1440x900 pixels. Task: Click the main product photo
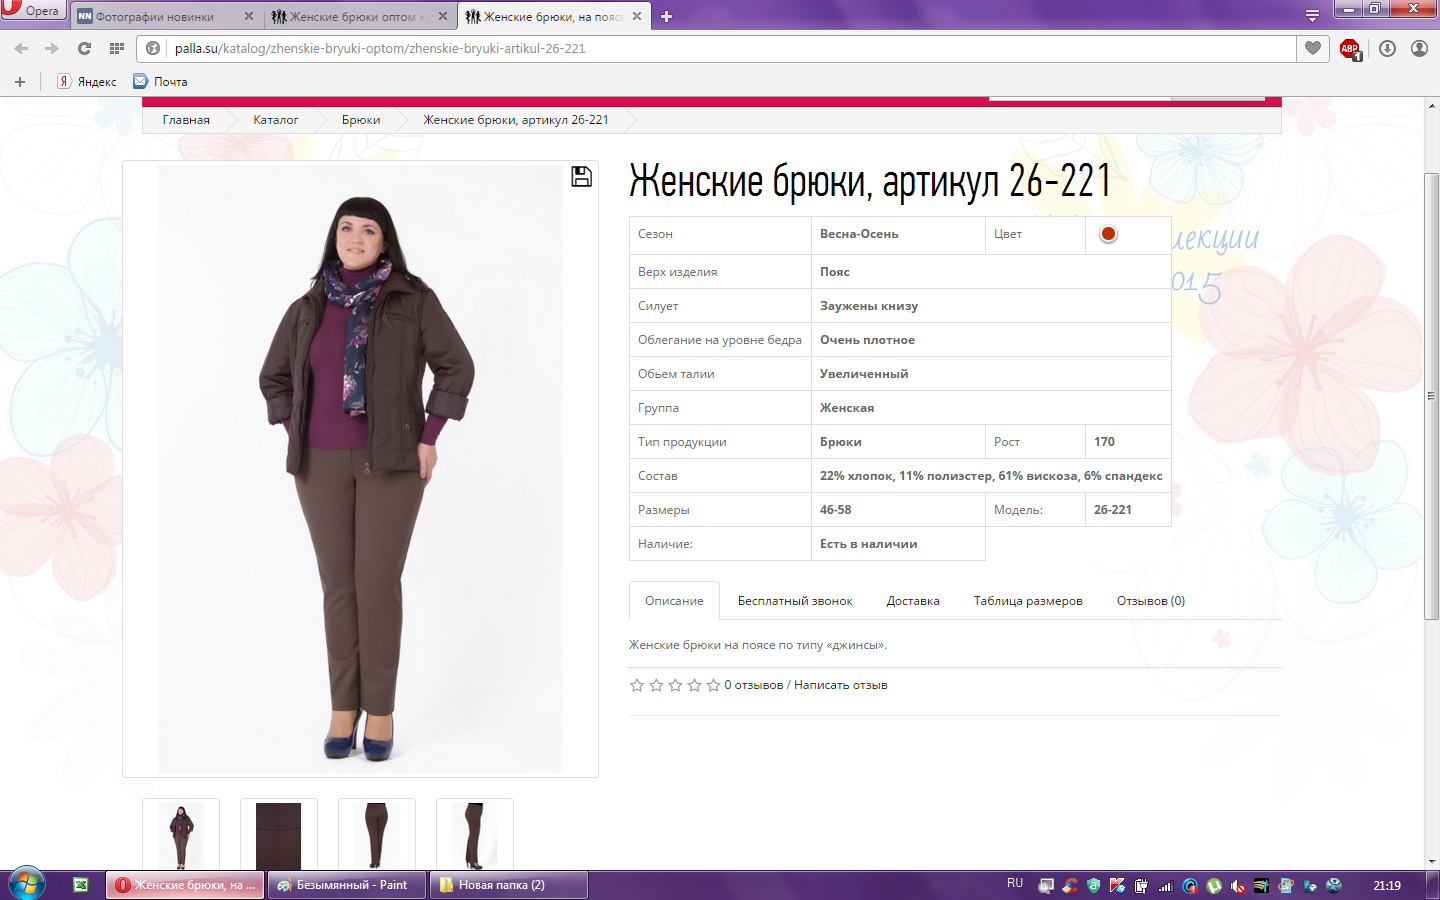pos(360,469)
